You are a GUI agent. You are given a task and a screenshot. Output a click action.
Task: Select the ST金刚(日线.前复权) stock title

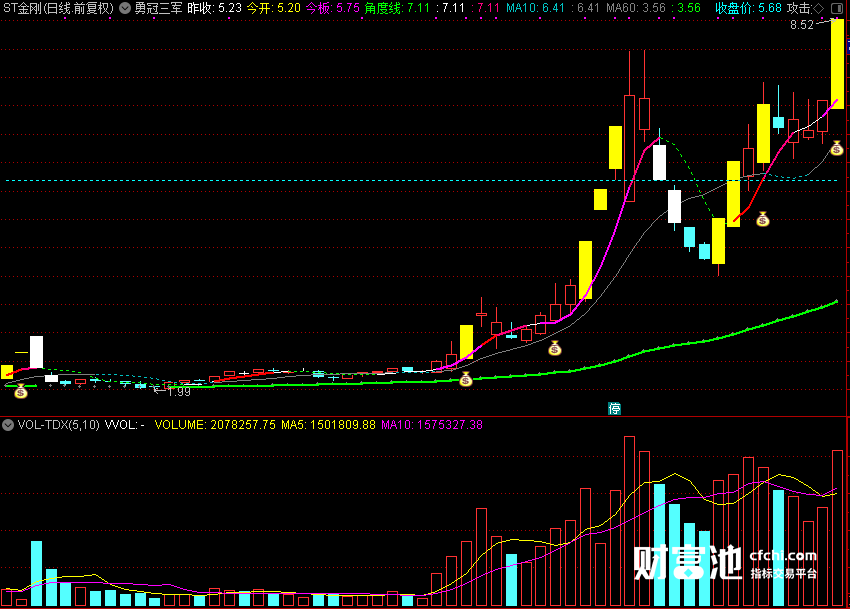coord(59,8)
